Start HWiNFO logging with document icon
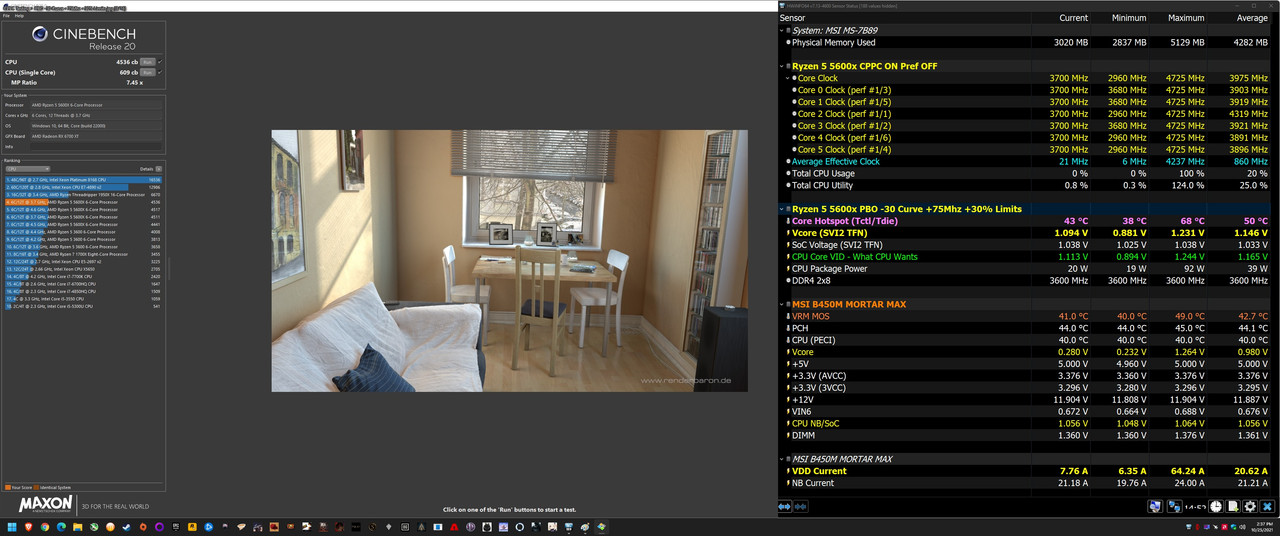The image size is (1280, 536). click(x=1233, y=507)
